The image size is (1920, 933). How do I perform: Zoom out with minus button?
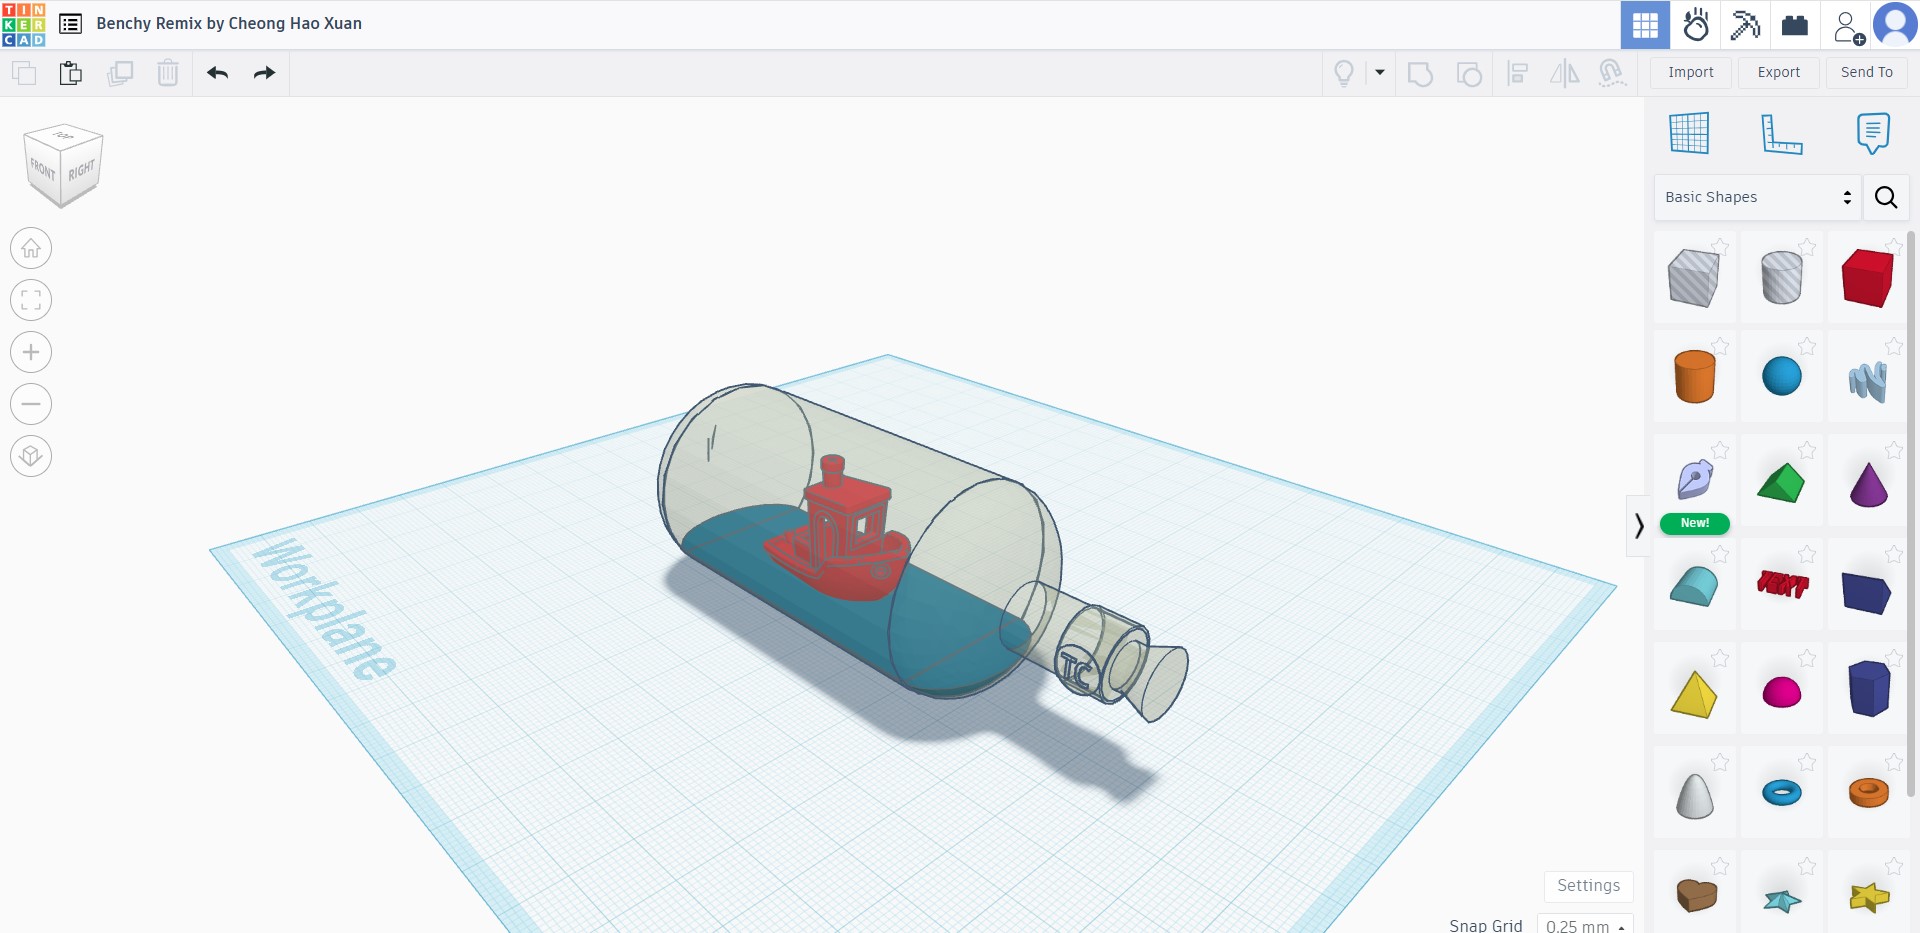click(x=31, y=404)
